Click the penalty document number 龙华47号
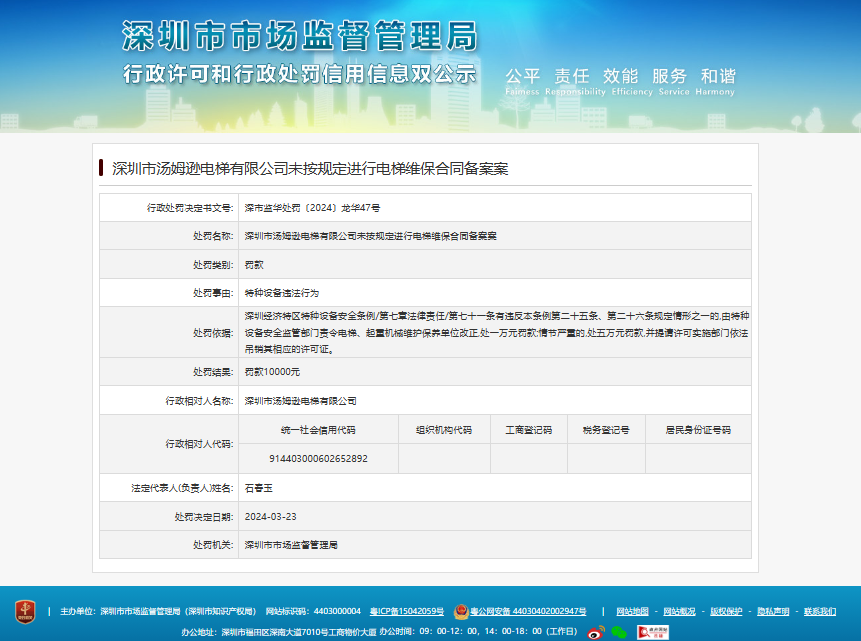The height and width of the screenshot is (641, 861). pos(312,208)
